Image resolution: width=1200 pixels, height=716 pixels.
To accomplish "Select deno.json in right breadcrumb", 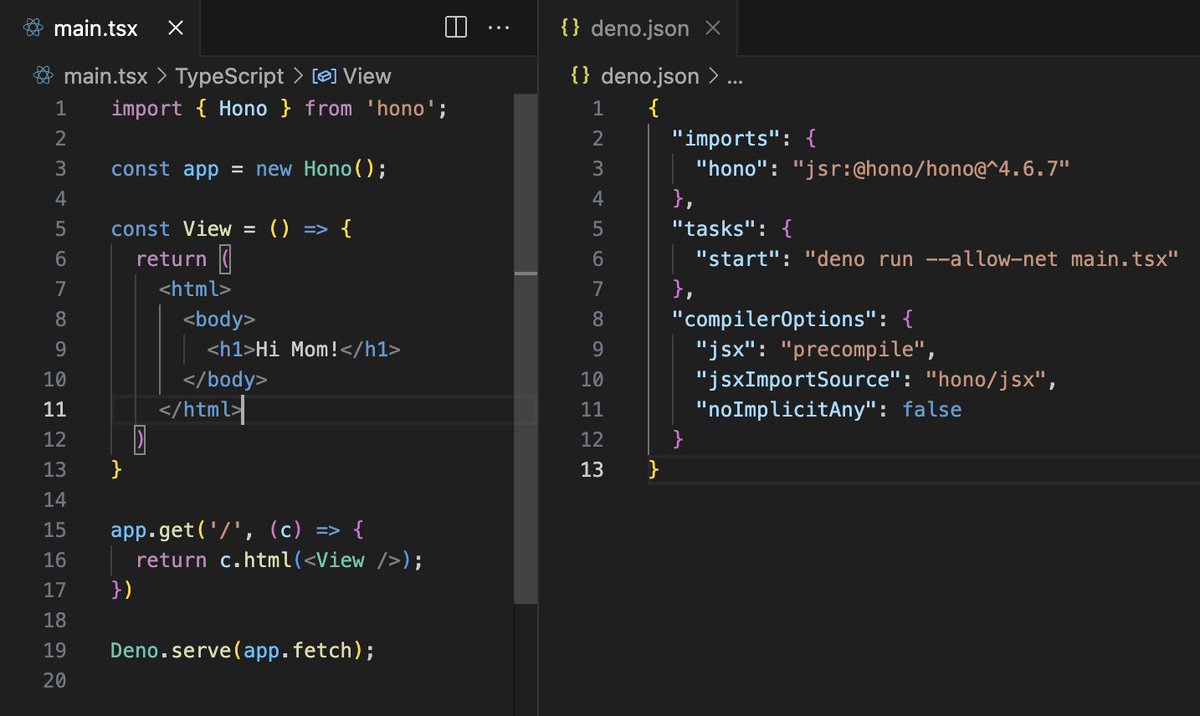I will coord(650,76).
